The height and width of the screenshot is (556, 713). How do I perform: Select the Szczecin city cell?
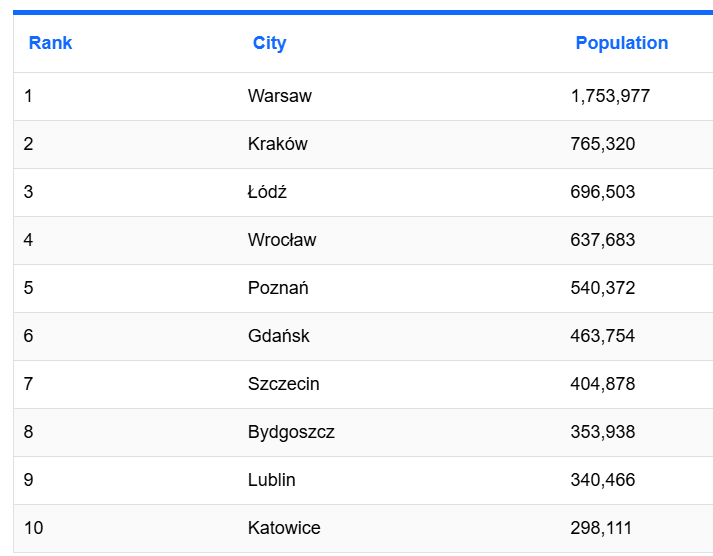[x=284, y=384]
